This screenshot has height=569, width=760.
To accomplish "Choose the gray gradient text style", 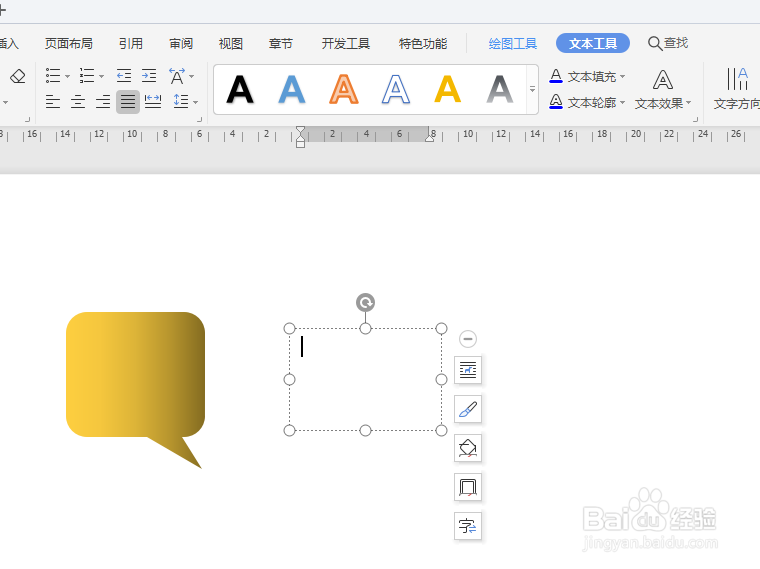I will point(500,90).
